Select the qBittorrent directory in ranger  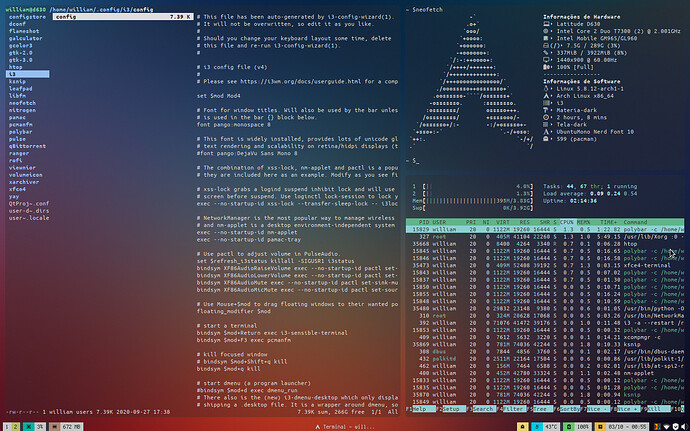[x=27, y=146]
